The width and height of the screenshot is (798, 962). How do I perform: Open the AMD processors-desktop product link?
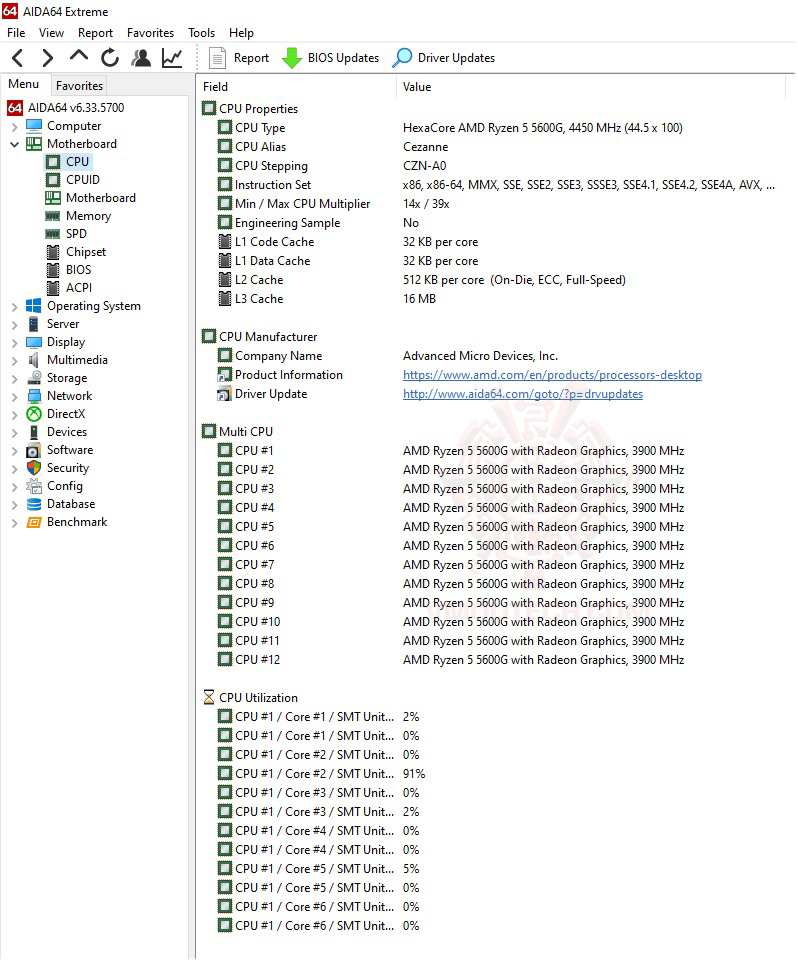coord(552,375)
